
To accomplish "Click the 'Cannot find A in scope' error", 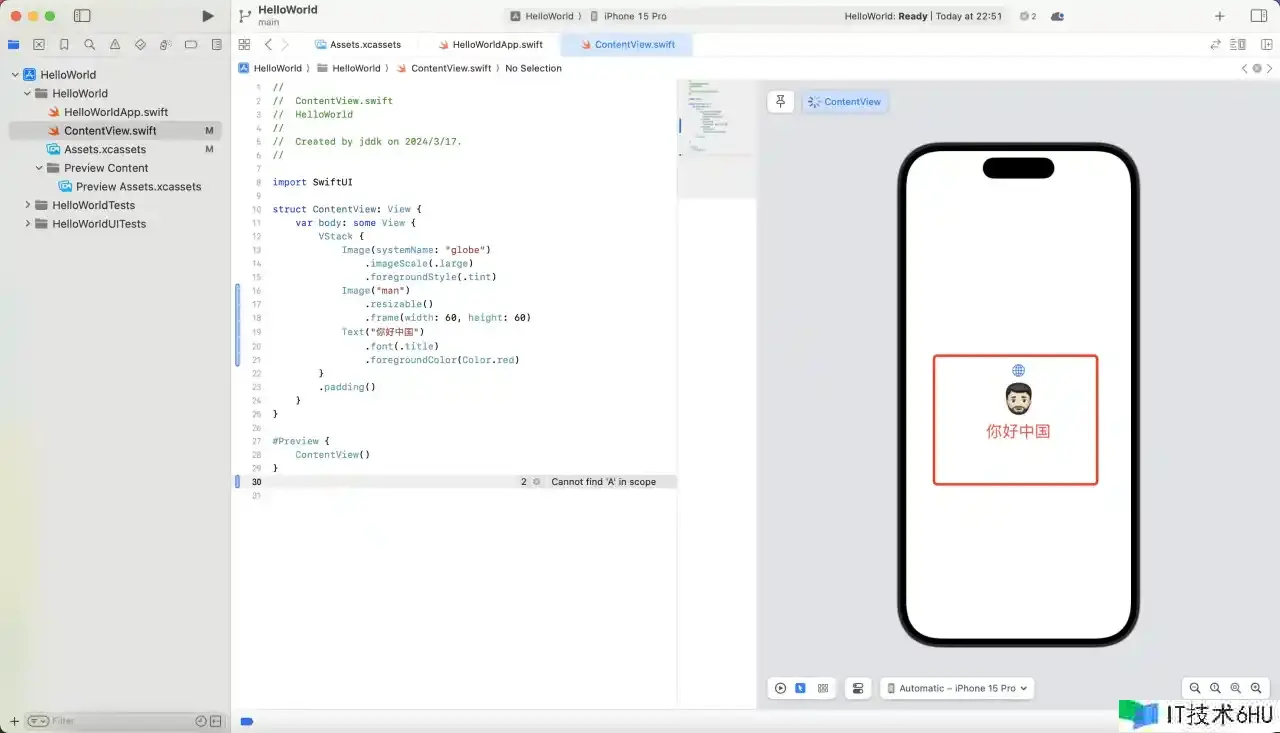I will click(x=603, y=482).
